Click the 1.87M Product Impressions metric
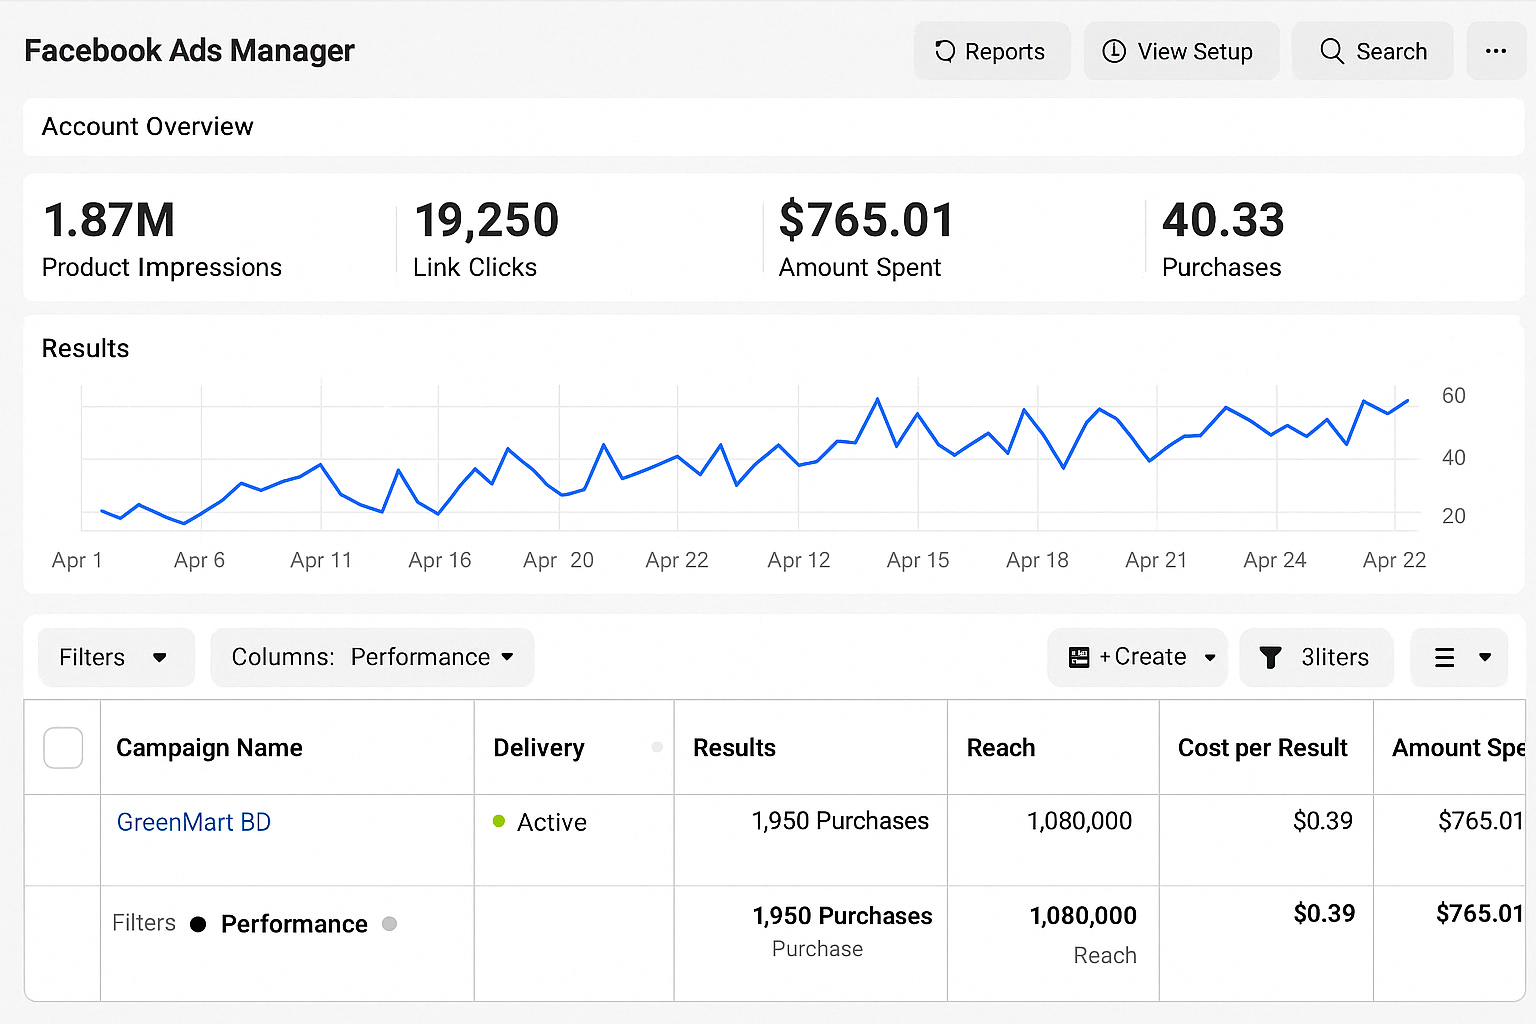 tap(162, 239)
